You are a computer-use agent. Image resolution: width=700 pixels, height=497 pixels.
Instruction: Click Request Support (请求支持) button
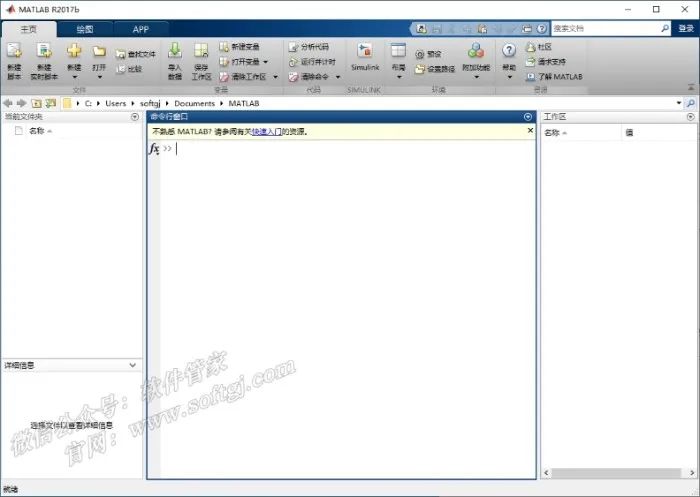[546, 62]
